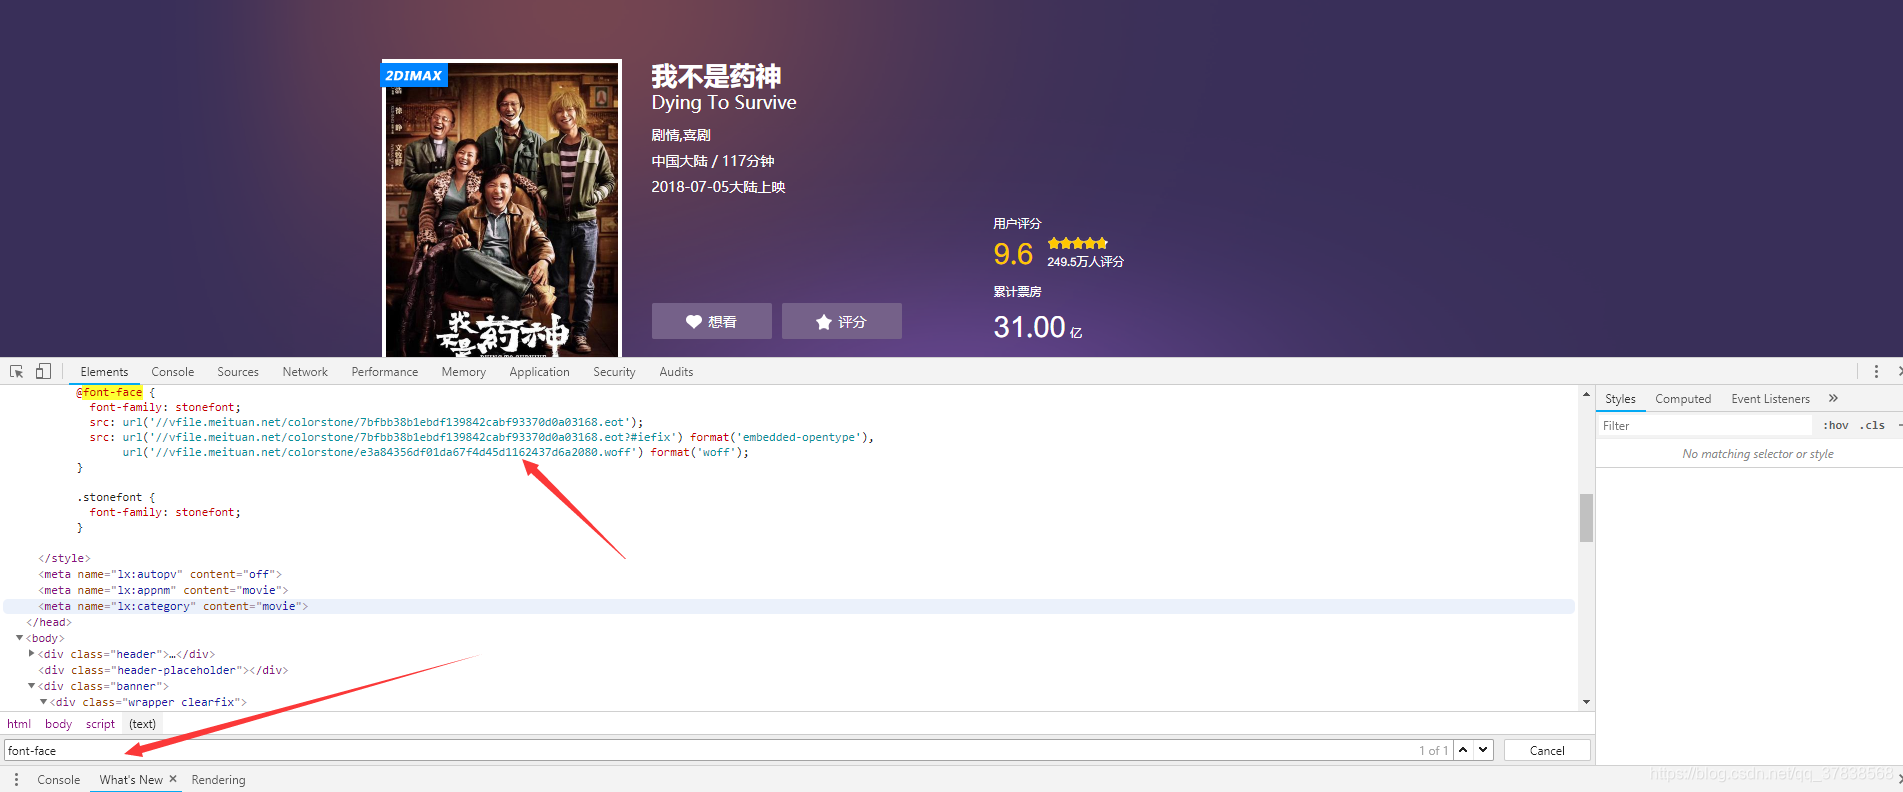Select the Styles sidebar tab
The width and height of the screenshot is (1903, 792).
coord(1620,398)
